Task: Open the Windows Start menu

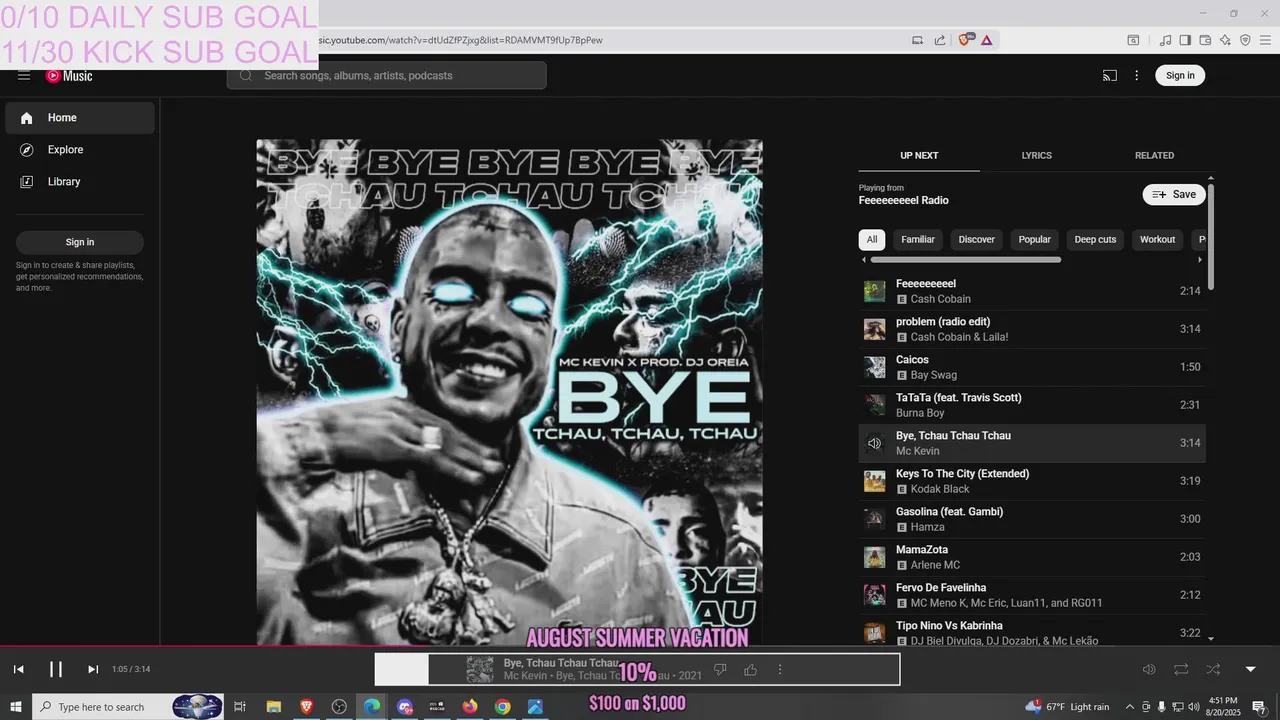Action: [x=16, y=707]
